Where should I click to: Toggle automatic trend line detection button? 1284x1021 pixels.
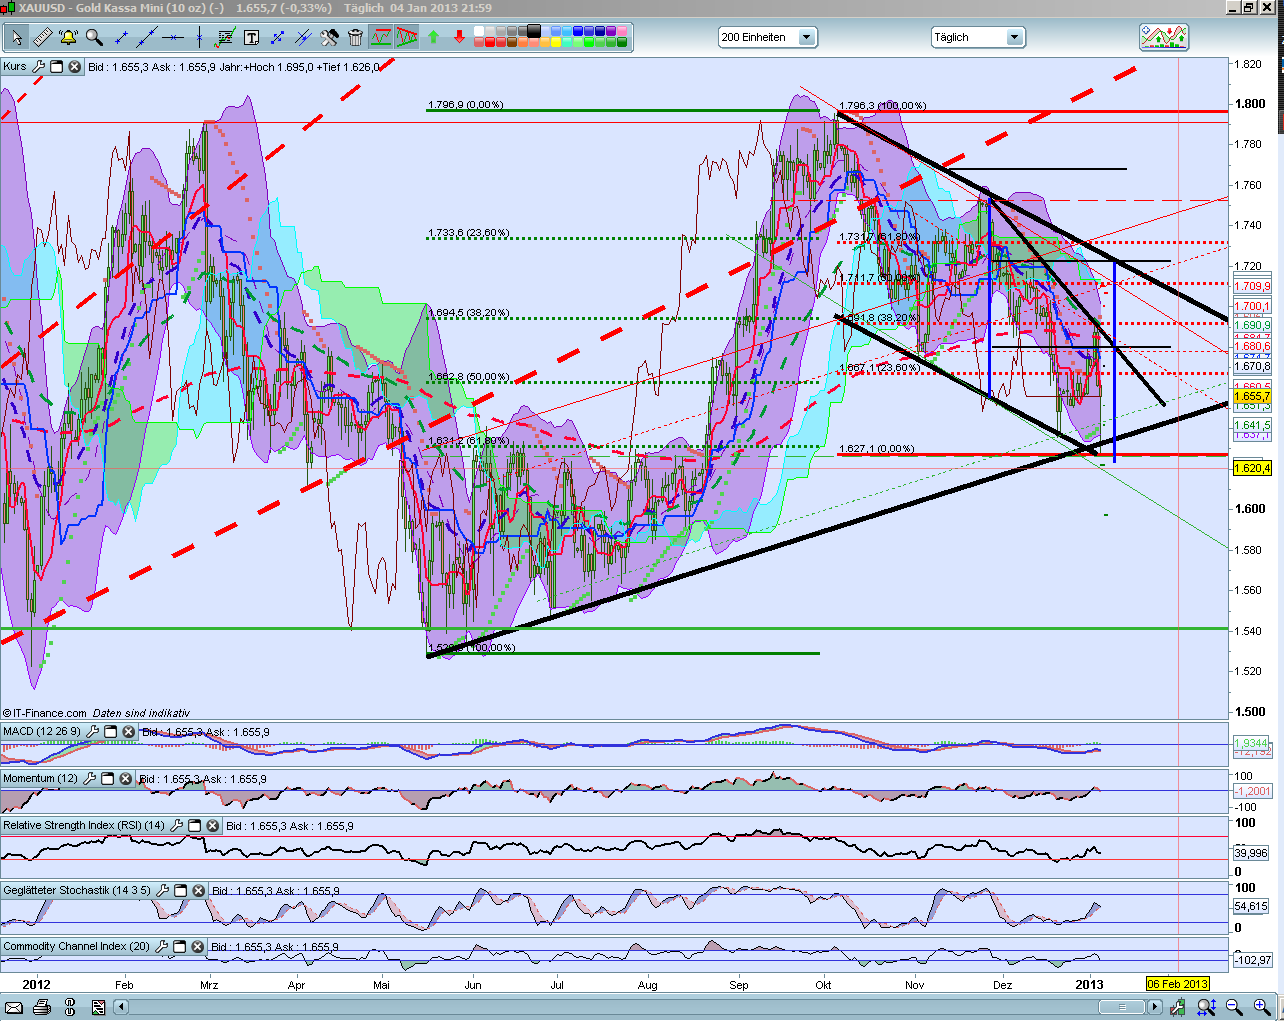[381, 38]
